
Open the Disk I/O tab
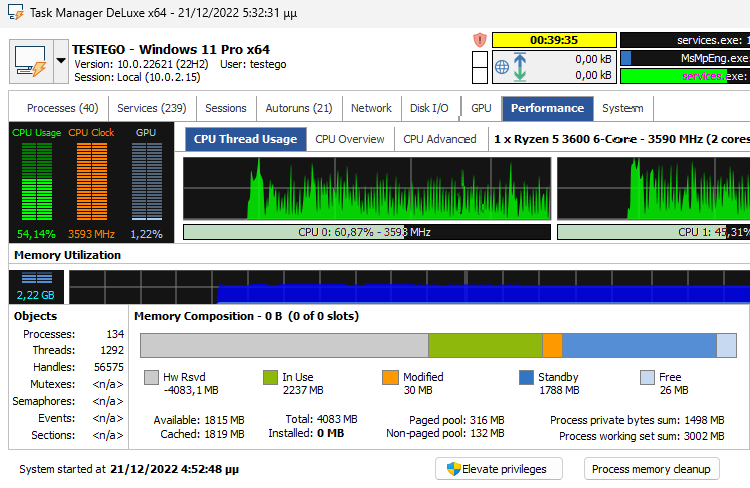[x=429, y=108]
